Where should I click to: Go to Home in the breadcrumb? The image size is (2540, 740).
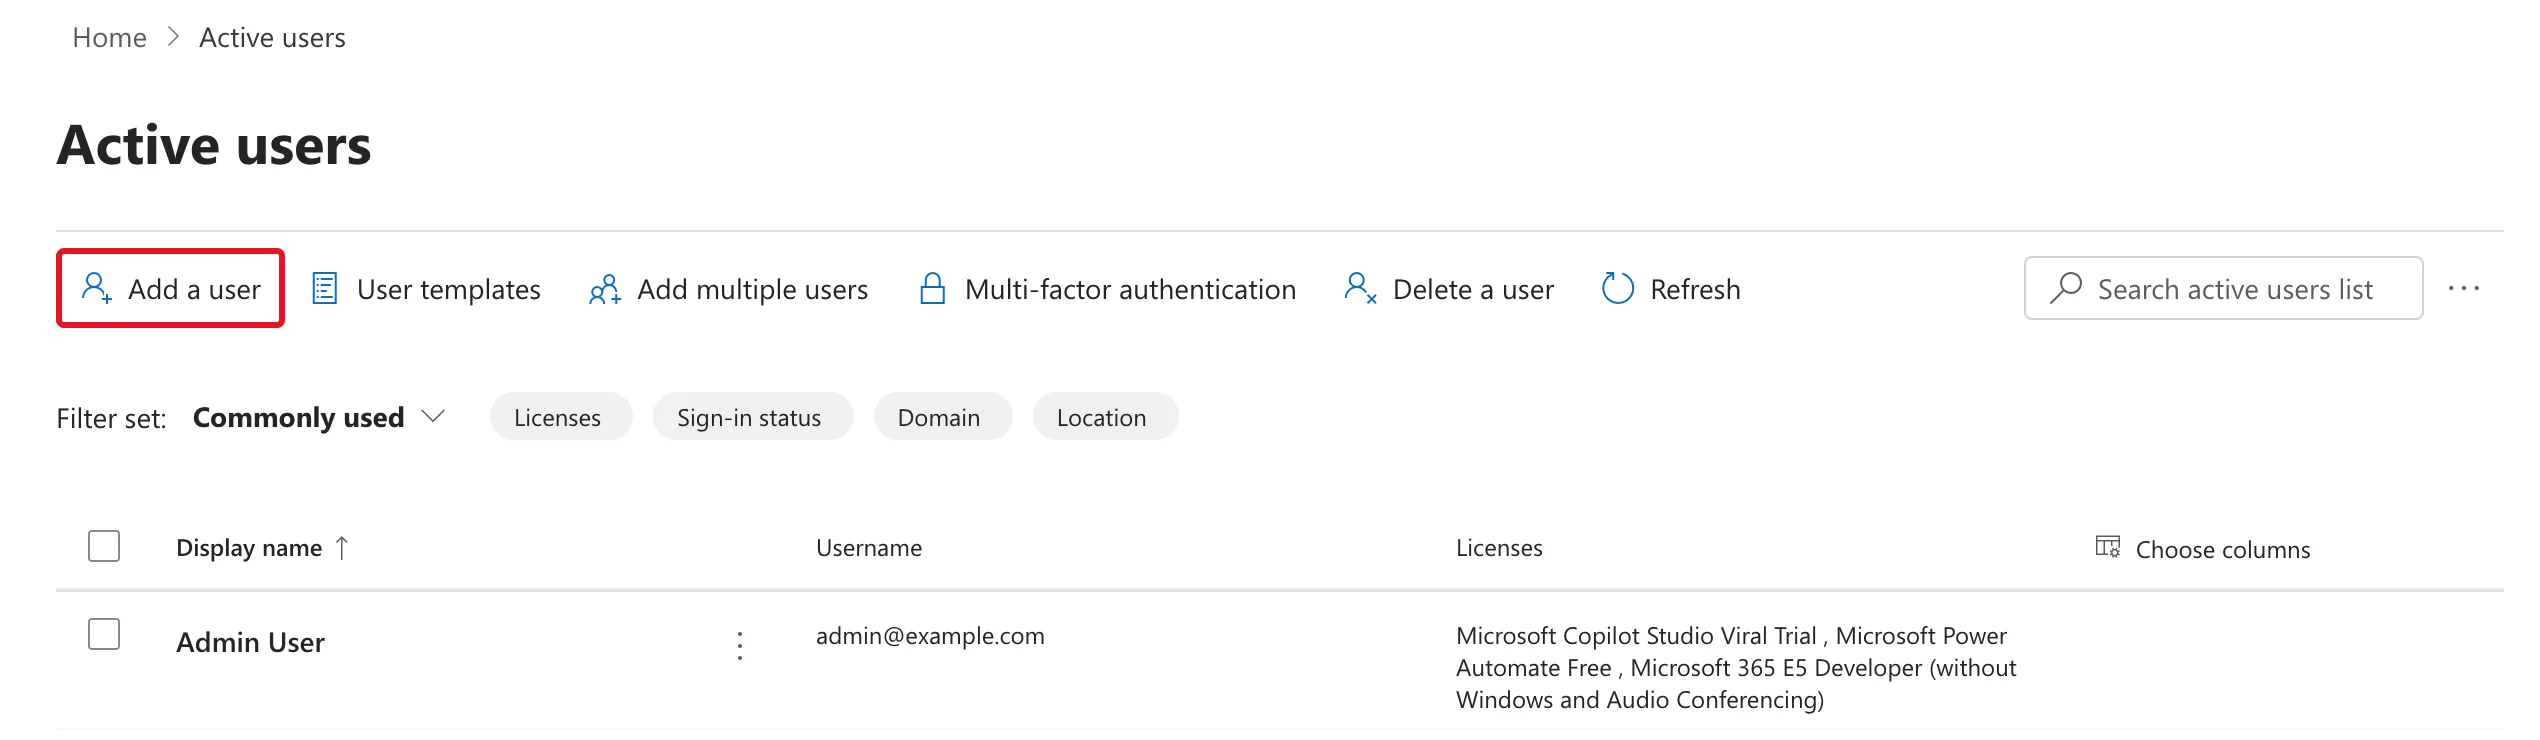click(110, 38)
